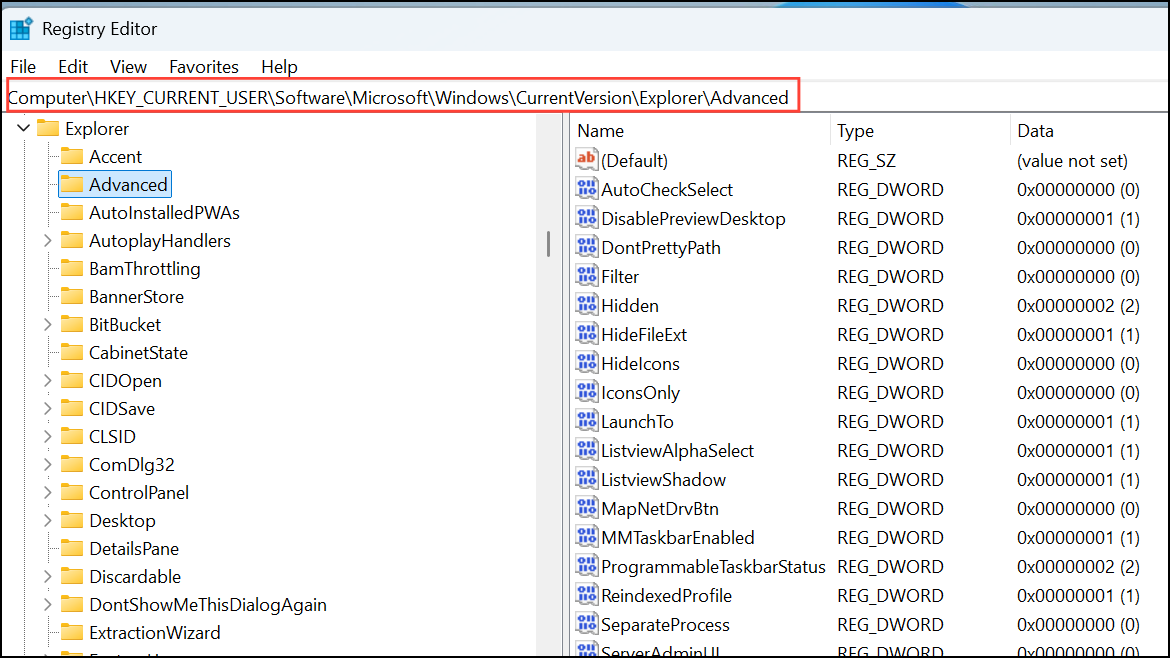The image size is (1170, 658).
Task: Open the Edit menu
Action: coord(73,66)
